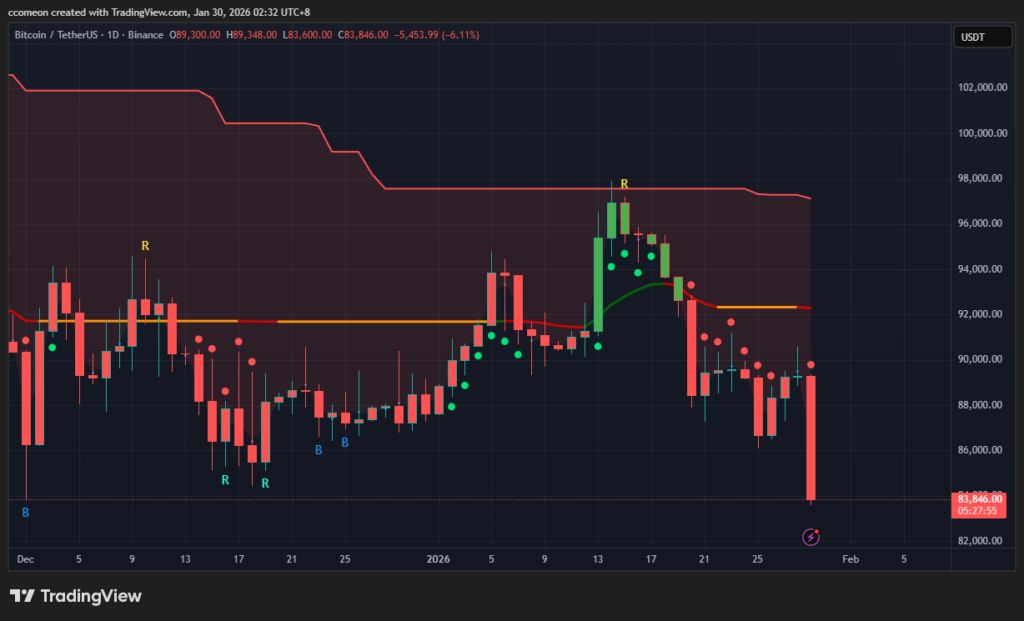Click the purple lightning event icon
The image size is (1024, 621).
[811, 537]
